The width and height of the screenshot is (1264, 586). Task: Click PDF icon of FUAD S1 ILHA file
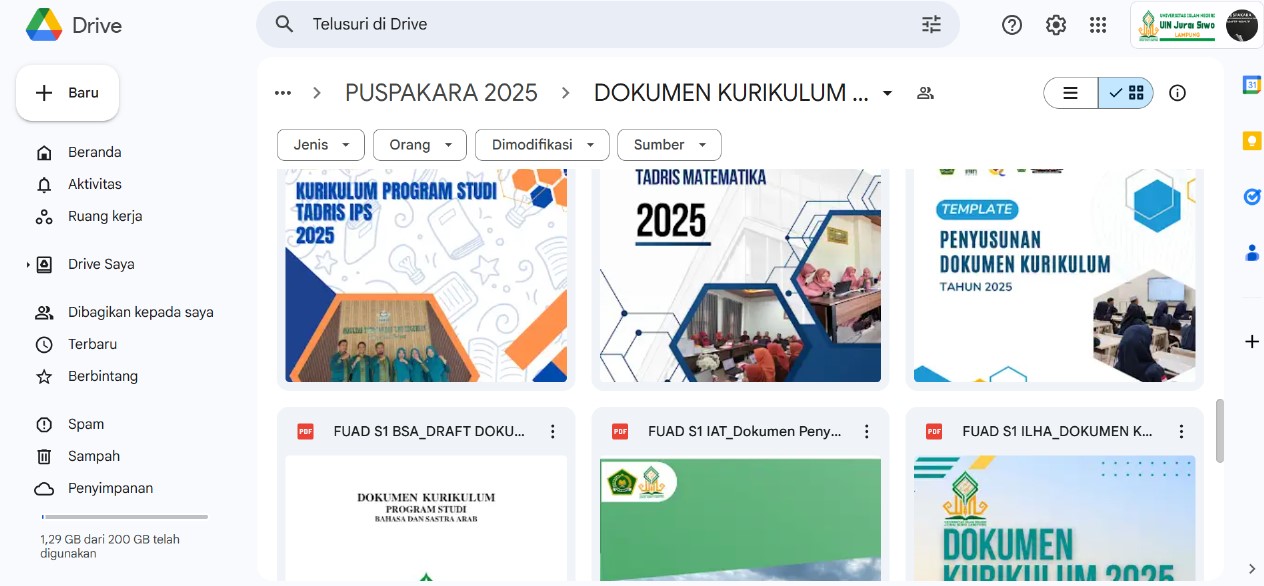coord(934,432)
